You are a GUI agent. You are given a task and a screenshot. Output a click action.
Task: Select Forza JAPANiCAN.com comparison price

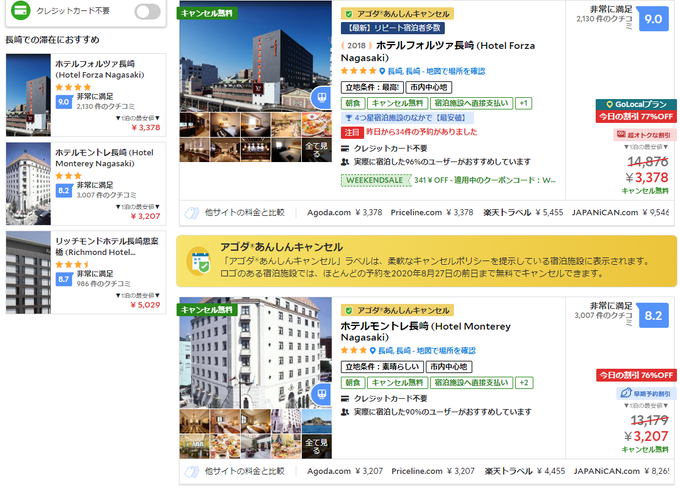620,213
